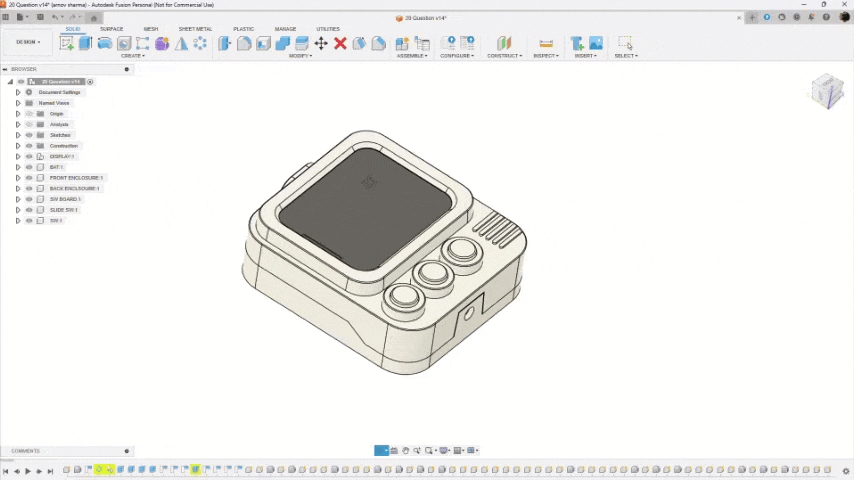Open the MODIFY menu label
This screenshot has width=854, height=480.
tap(300, 56)
